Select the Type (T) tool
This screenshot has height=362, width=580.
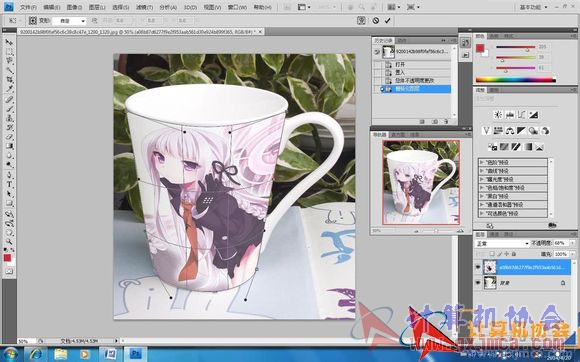click(x=9, y=184)
